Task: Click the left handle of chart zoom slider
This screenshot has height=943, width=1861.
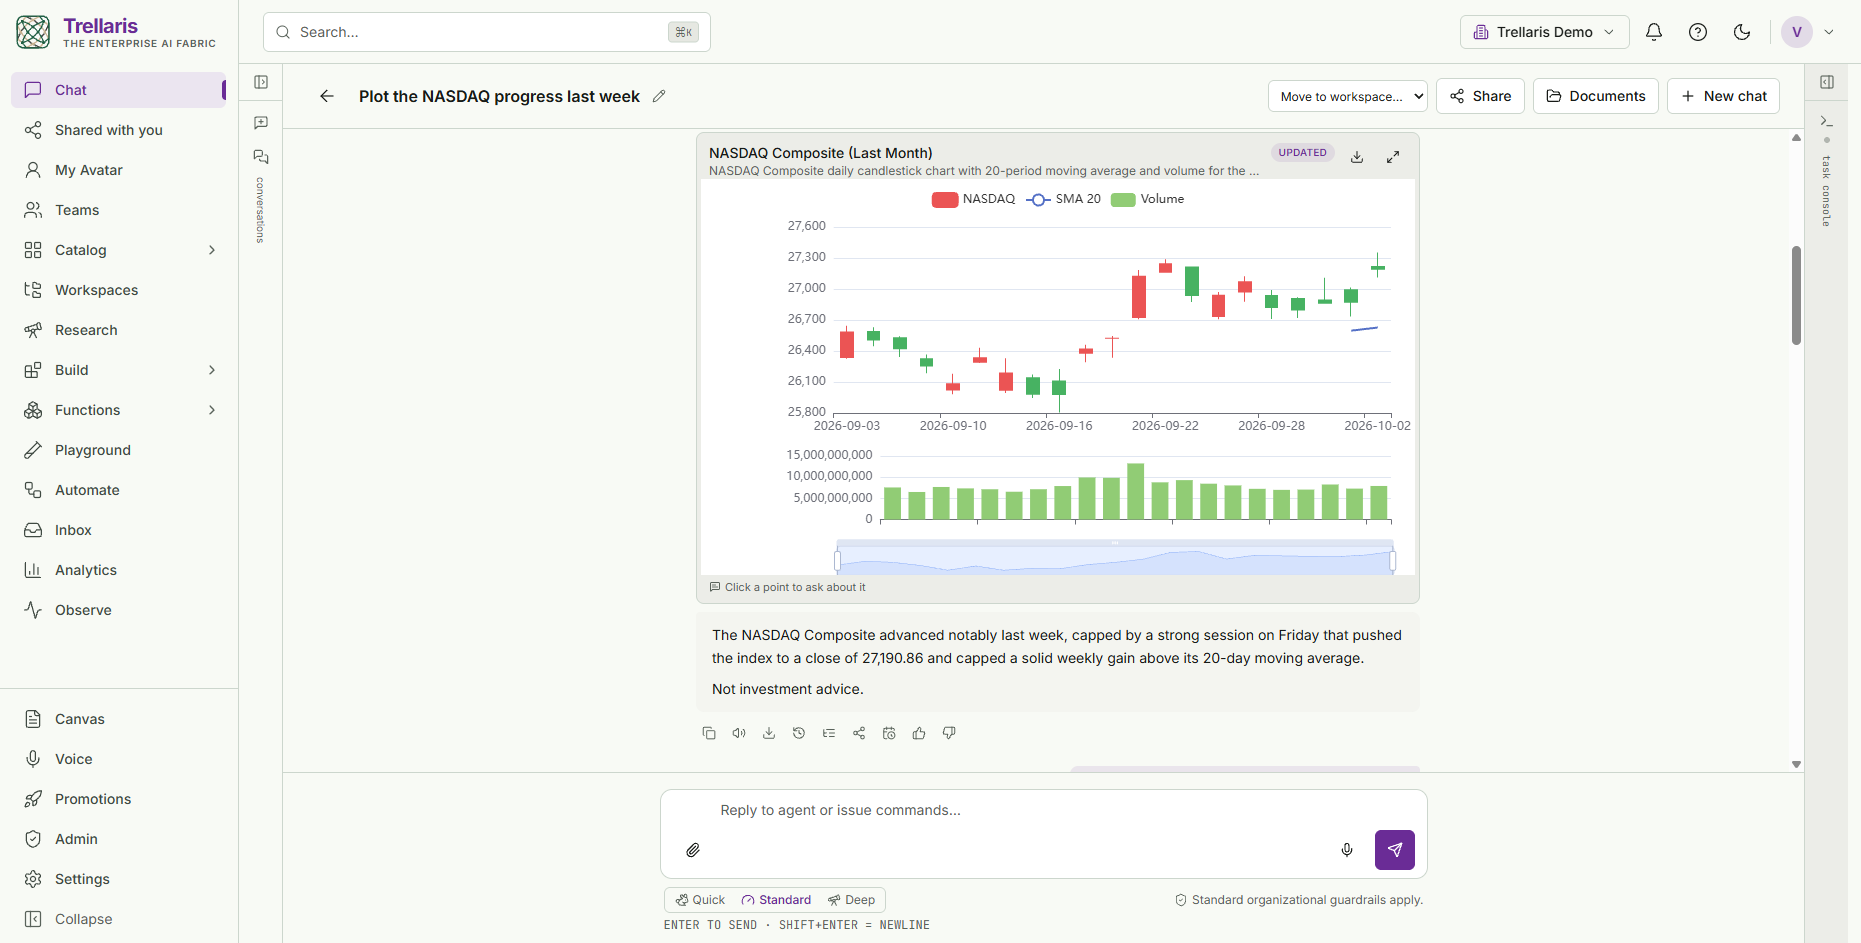Action: [837, 561]
